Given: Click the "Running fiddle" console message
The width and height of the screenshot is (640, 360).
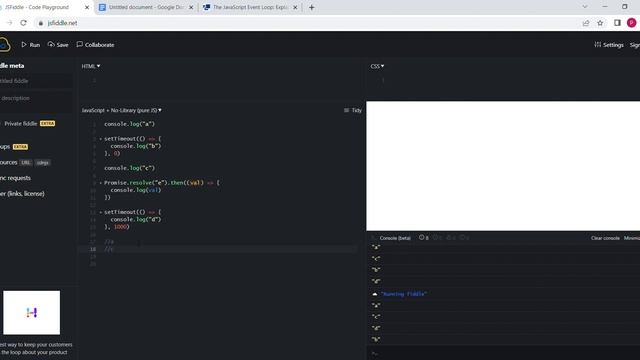Looking at the screenshot, I should tap(404, 294).
